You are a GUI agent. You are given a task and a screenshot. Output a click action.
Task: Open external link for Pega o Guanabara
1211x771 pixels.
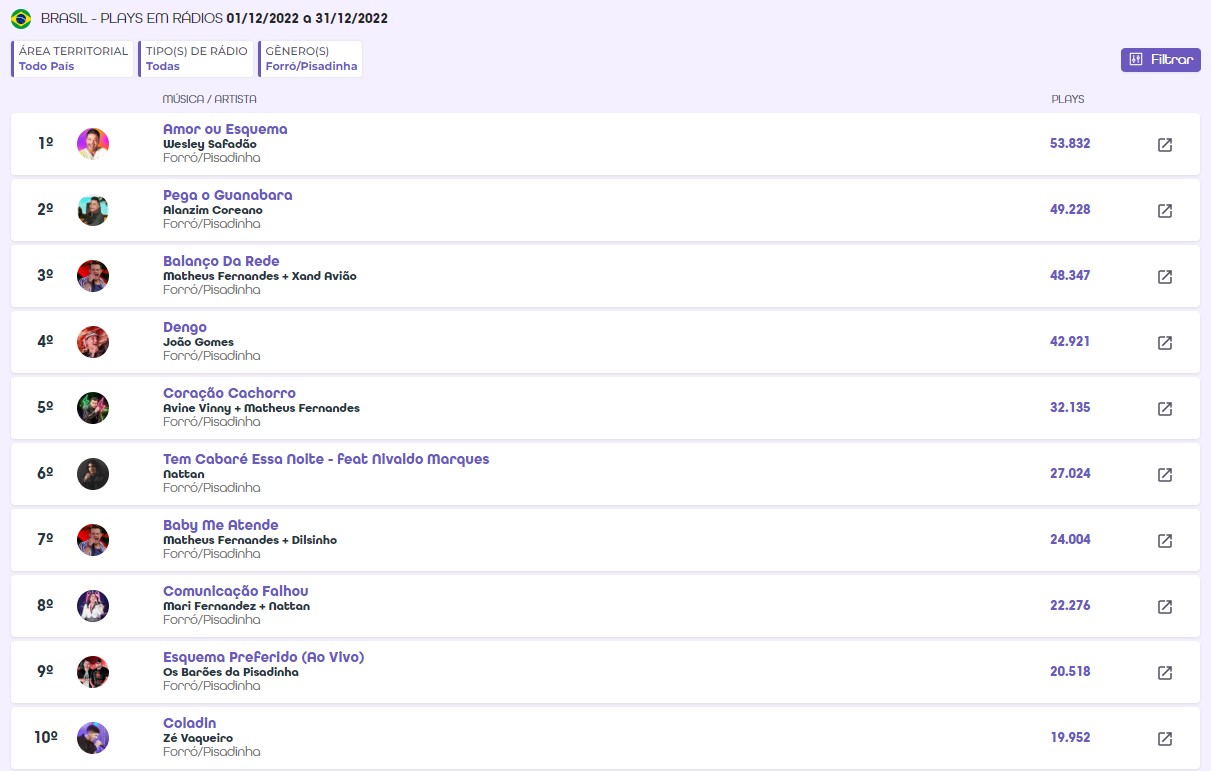click(x=1165, y=211)
